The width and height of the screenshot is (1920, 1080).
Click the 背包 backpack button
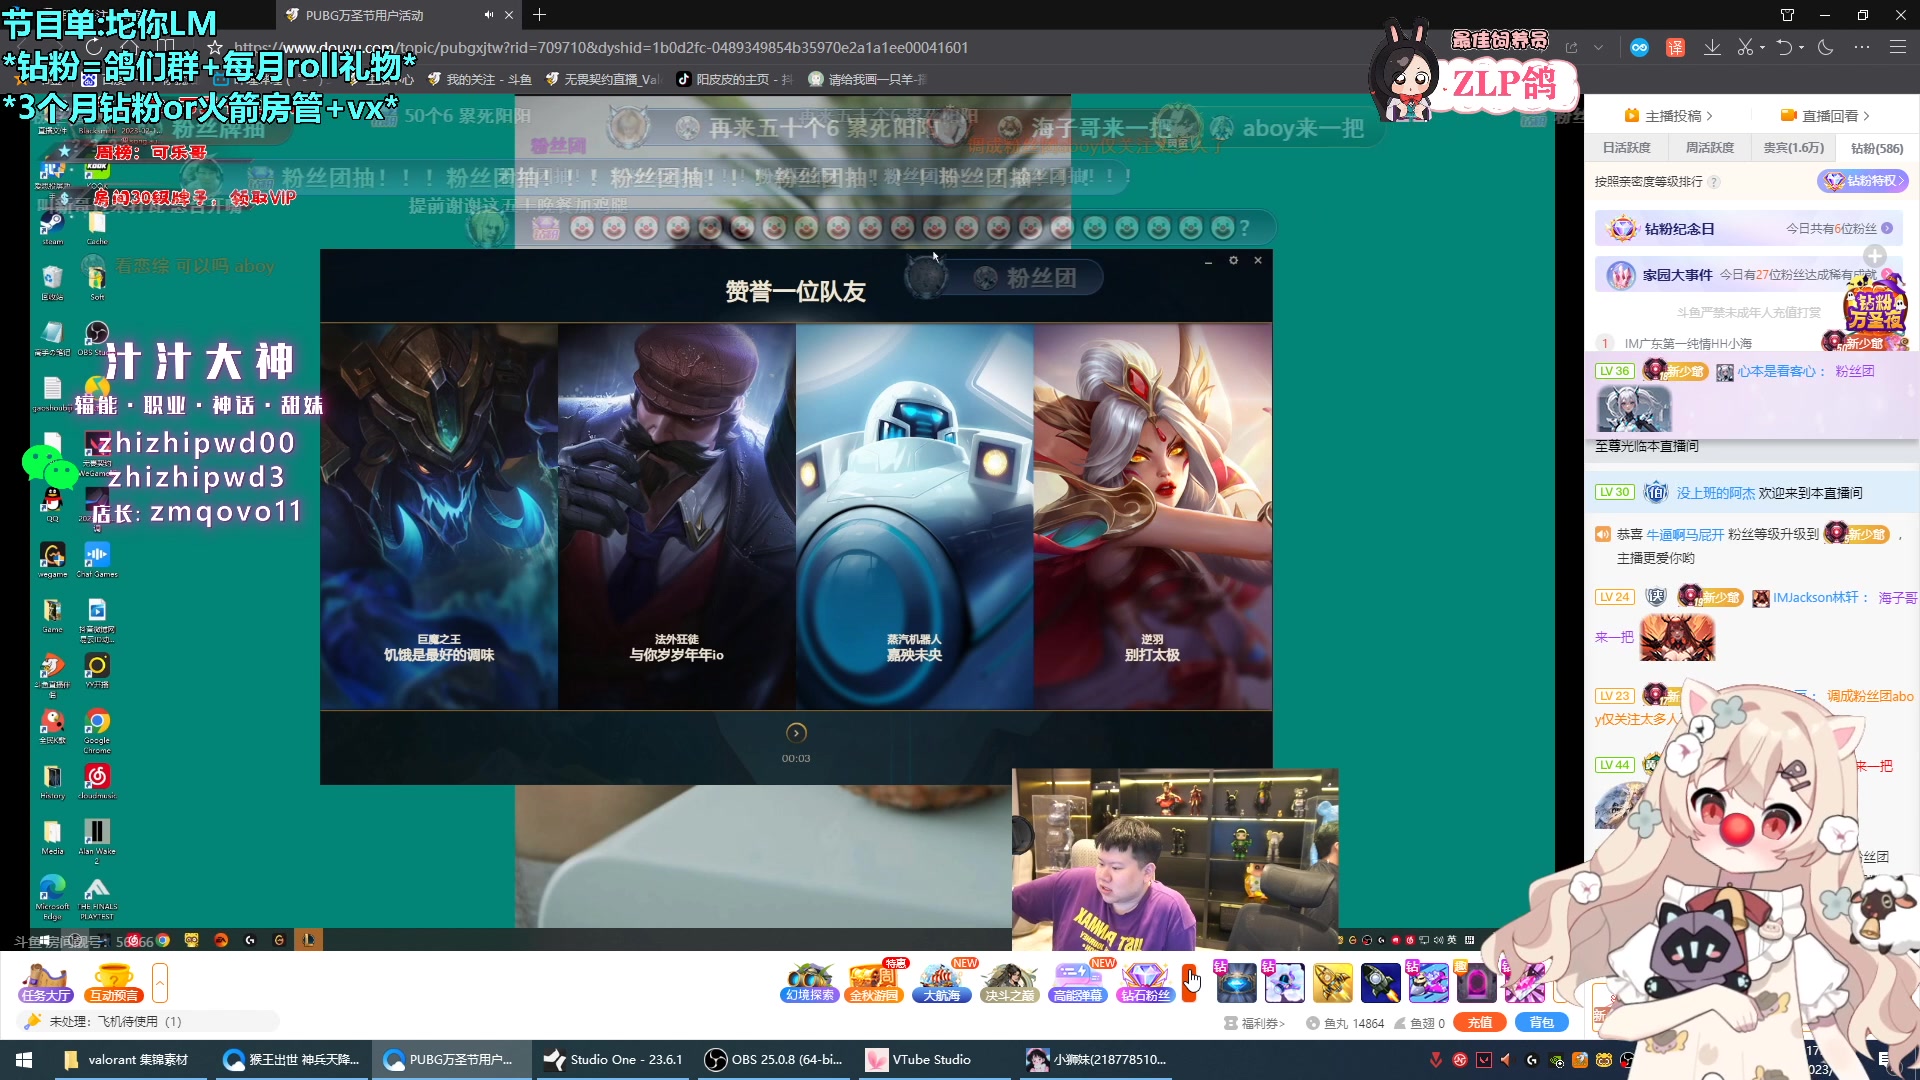click(x=1541, y=1022)
